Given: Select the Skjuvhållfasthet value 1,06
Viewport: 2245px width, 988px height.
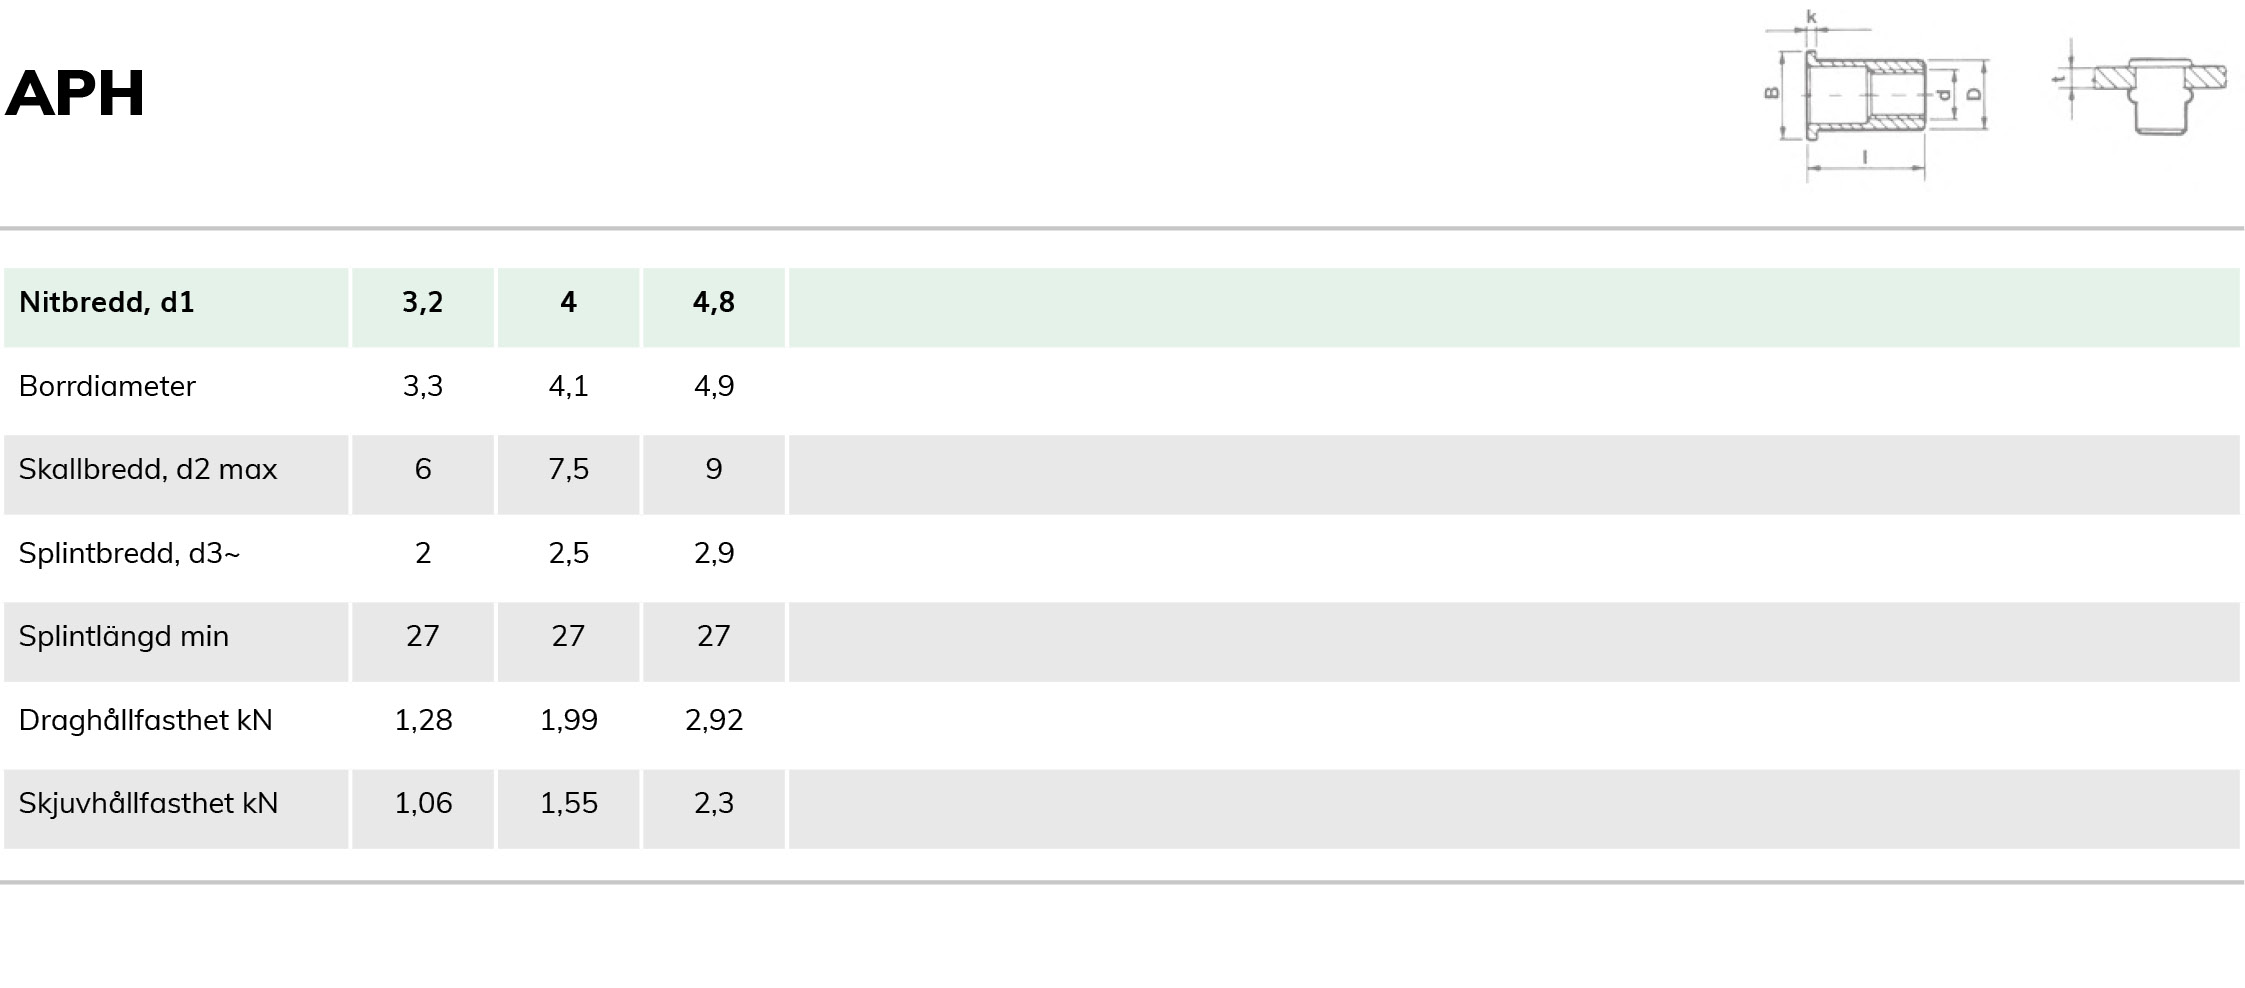Looking at the screenshot, I should click(423, 803).
